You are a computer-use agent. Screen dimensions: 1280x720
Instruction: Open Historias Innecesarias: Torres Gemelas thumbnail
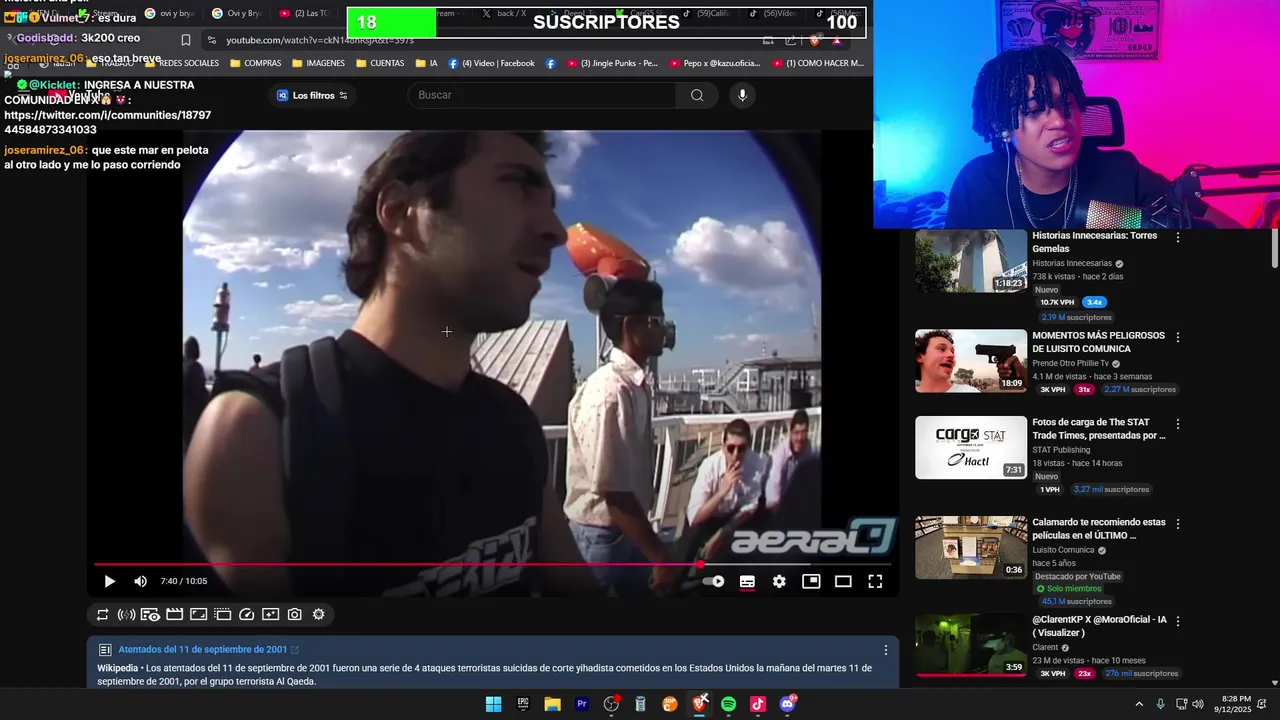(971, 261)
